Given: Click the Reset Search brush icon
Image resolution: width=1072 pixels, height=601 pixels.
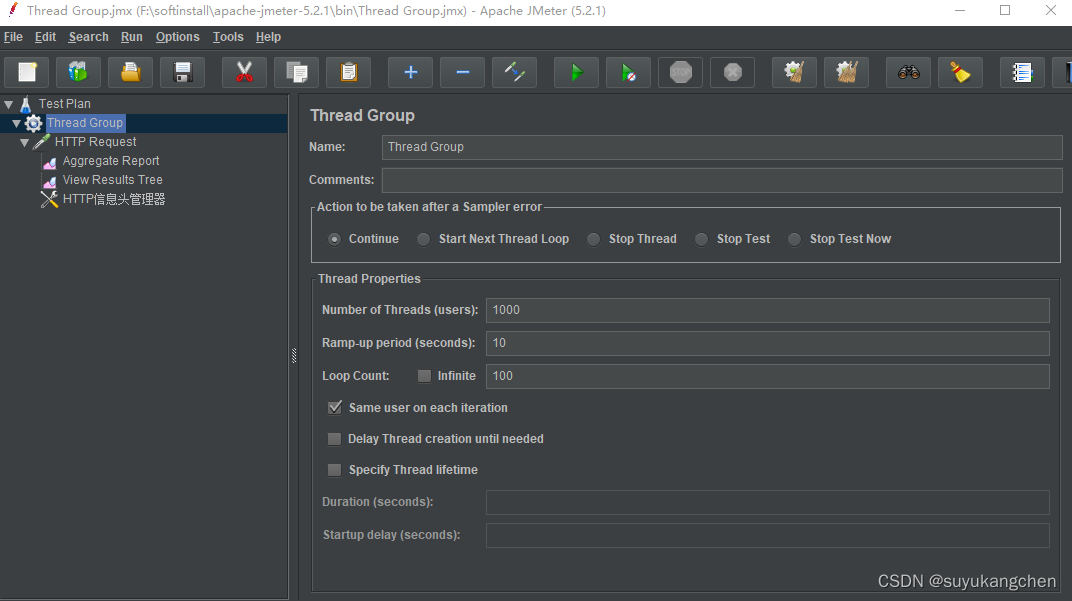Looking at the screenshot, I should (961, 72).
